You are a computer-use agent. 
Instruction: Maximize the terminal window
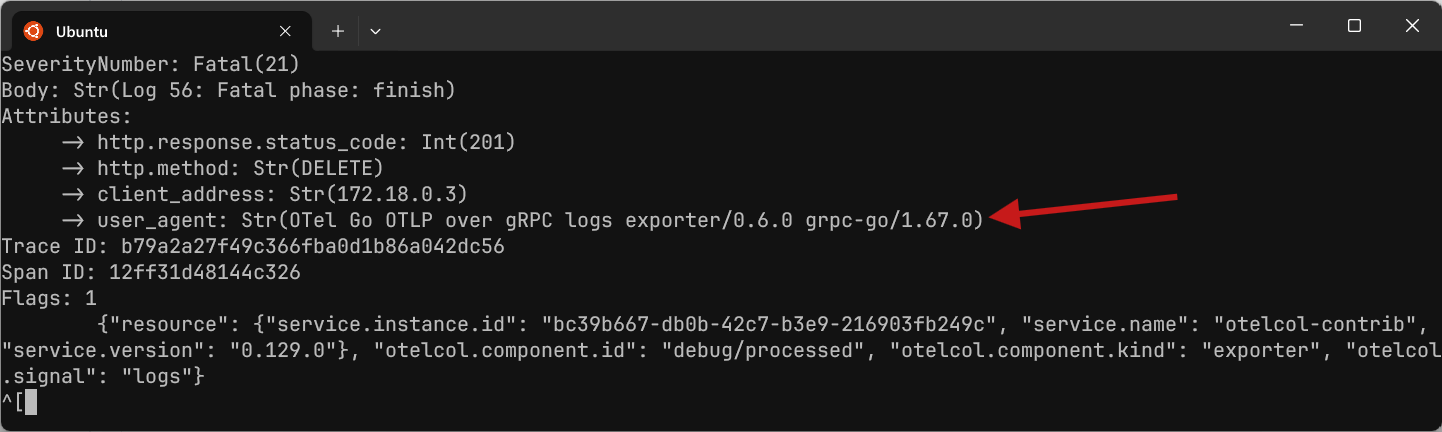point(1355,26)
